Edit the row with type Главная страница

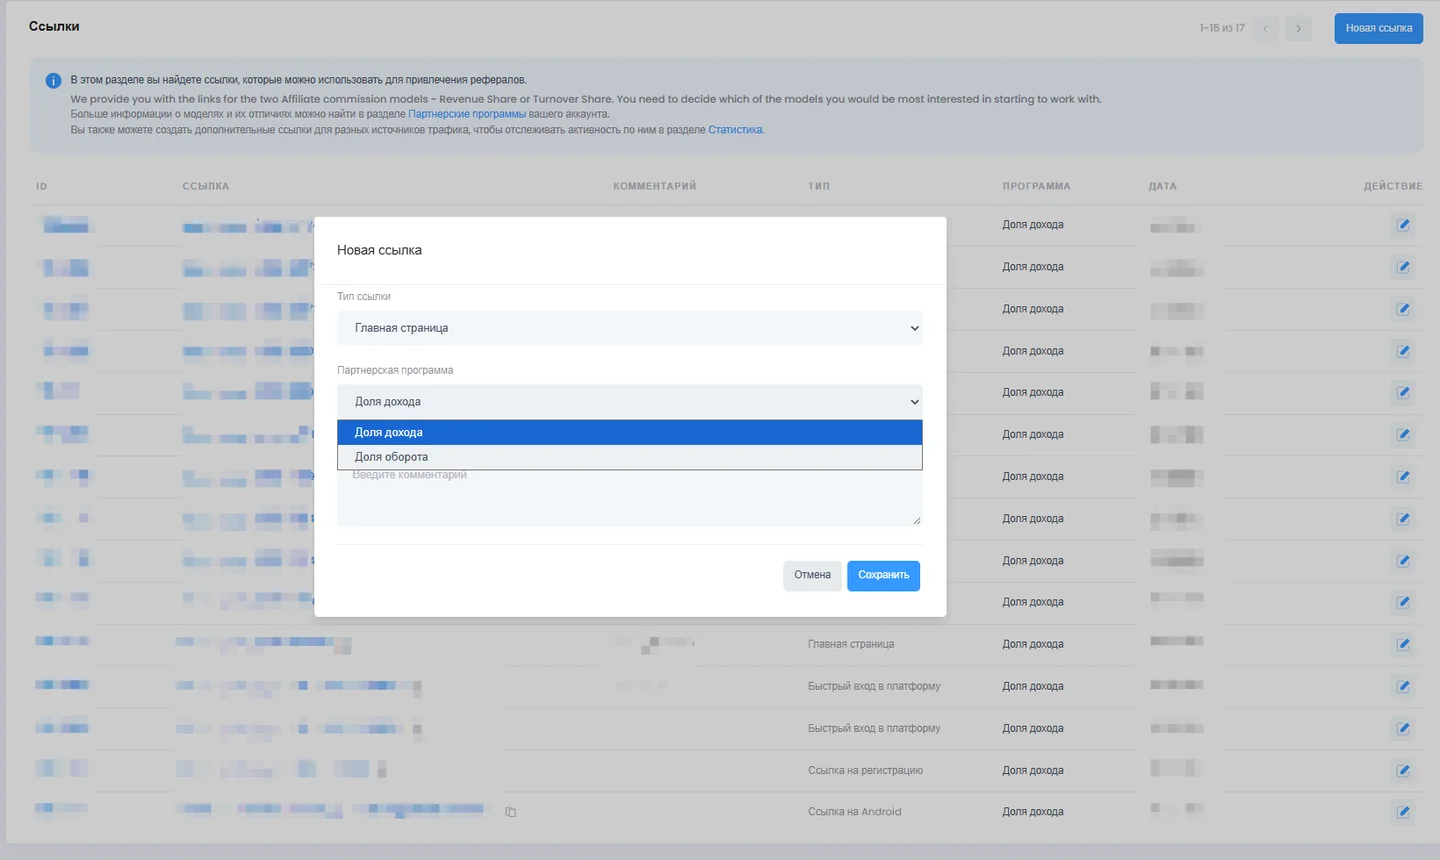click(1403, 644)
